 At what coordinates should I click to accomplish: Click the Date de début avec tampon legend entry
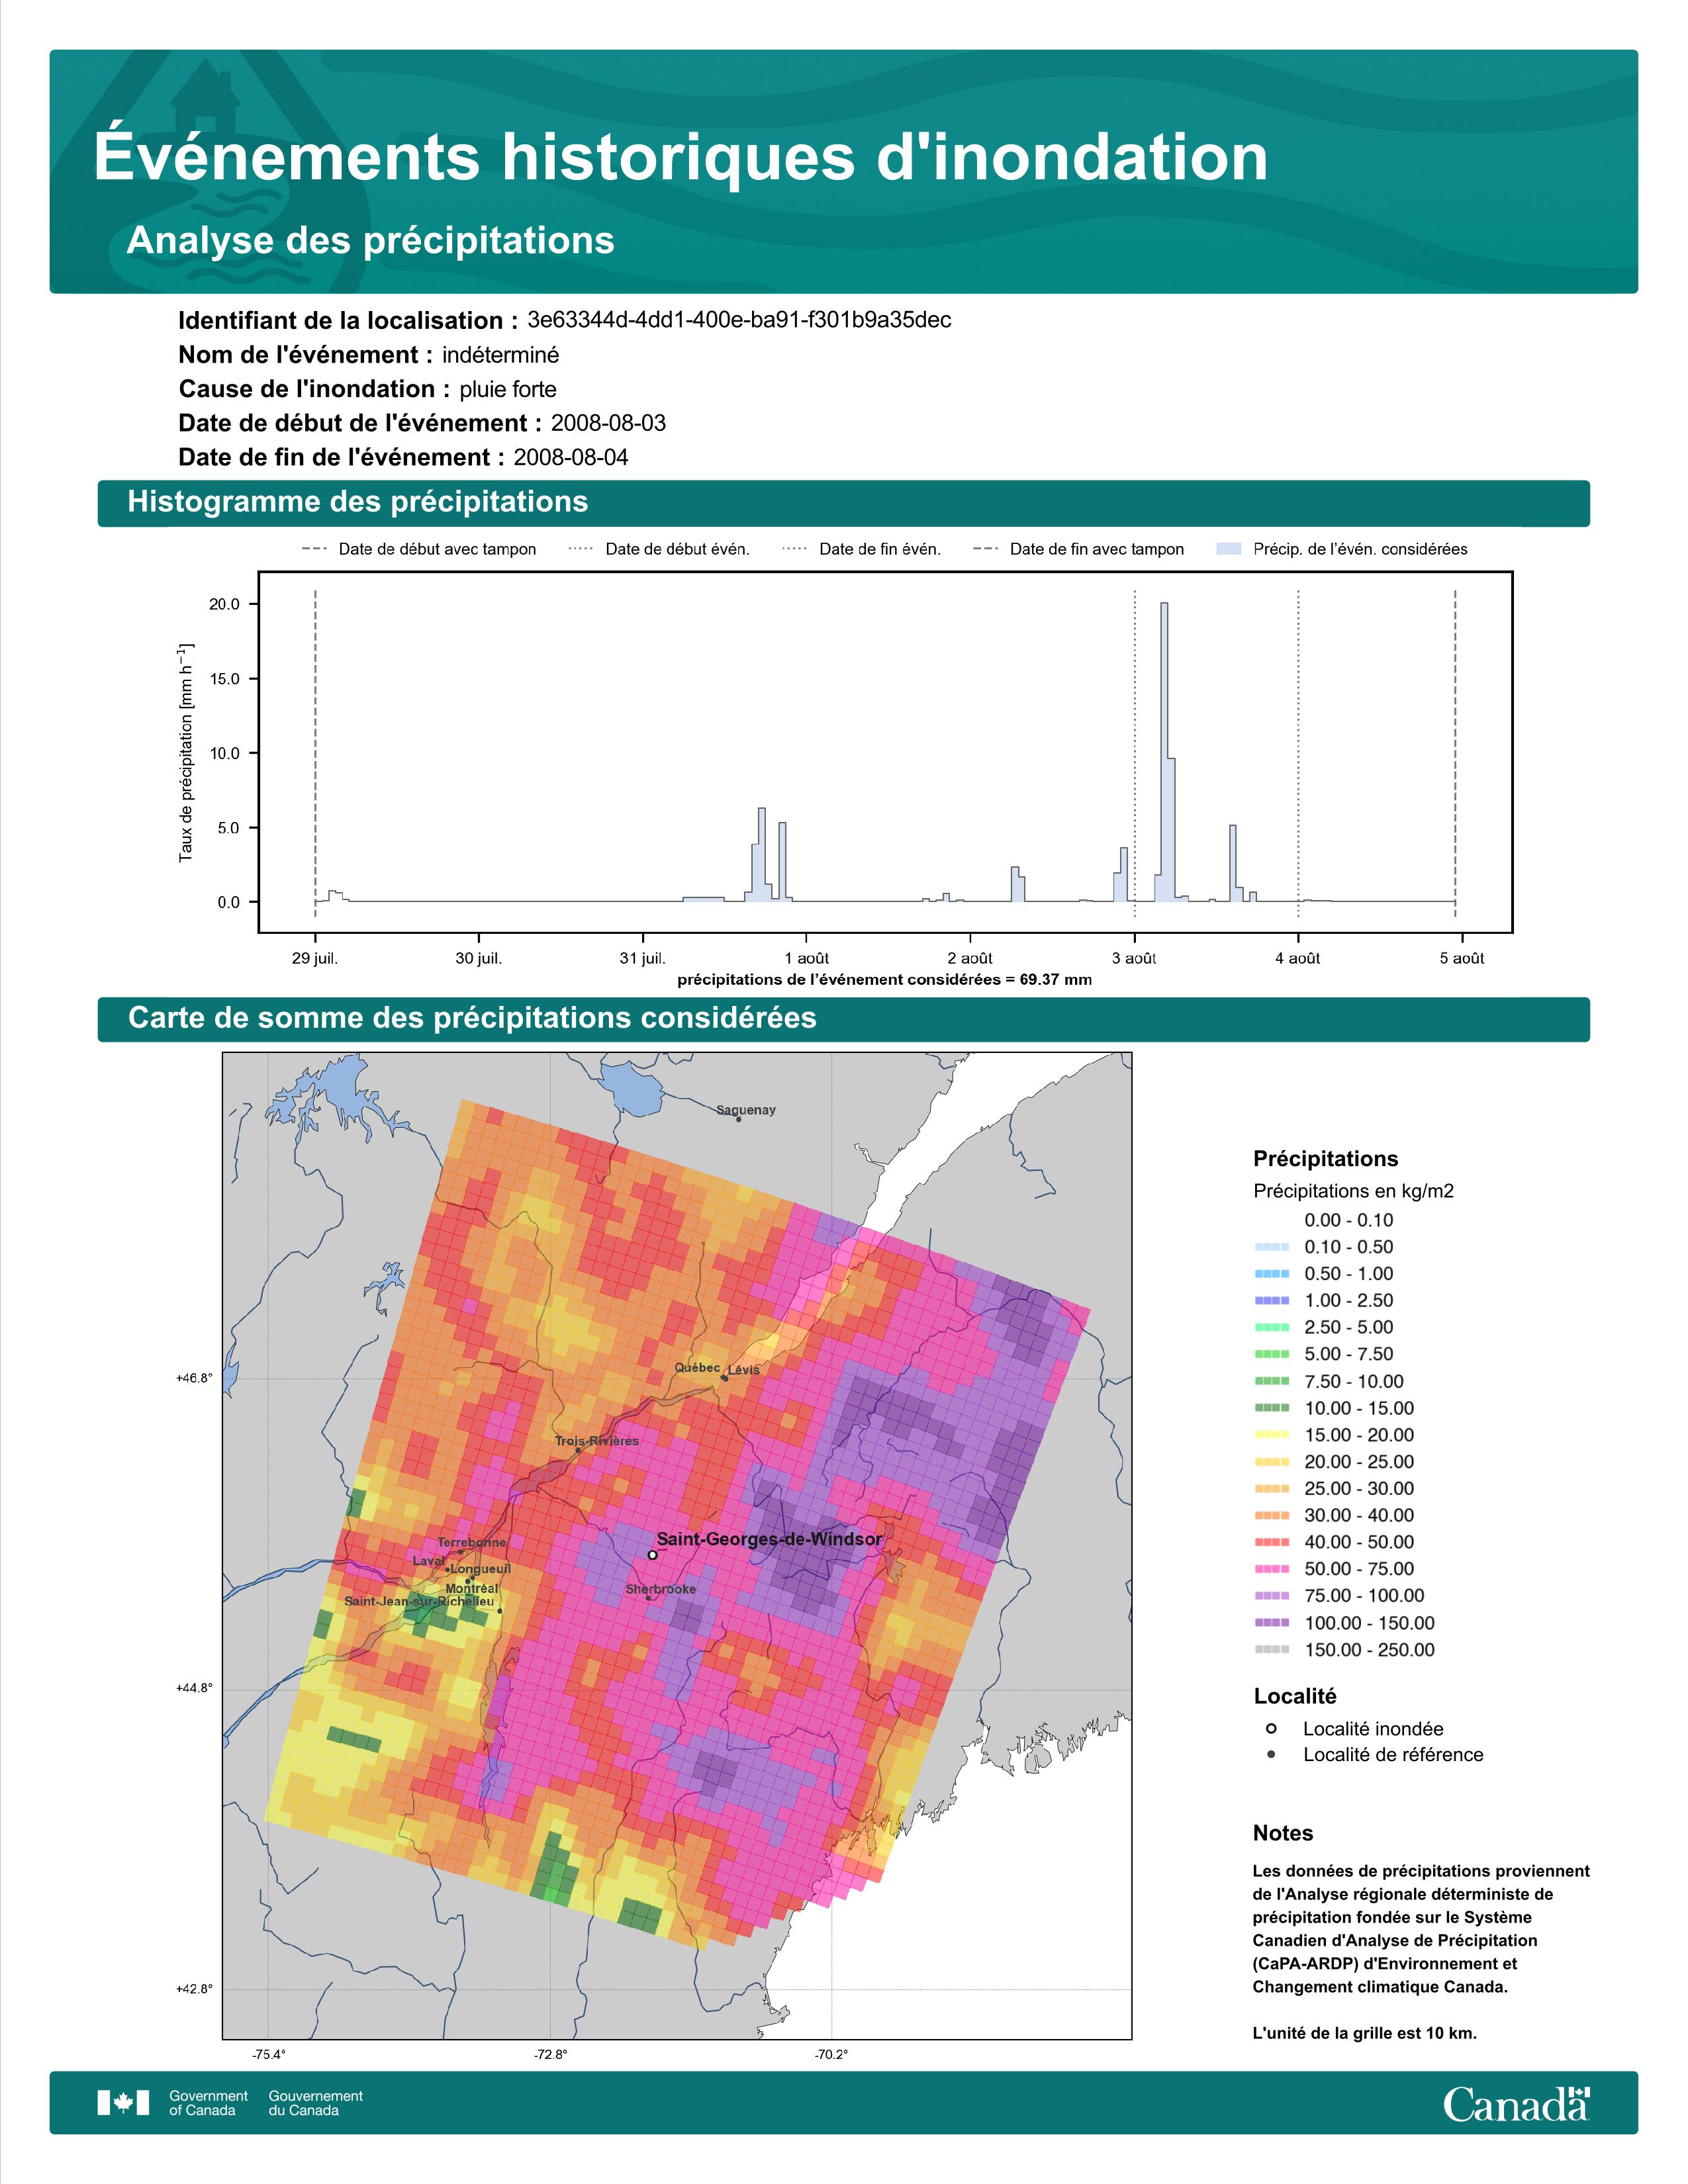coord(419,549)
